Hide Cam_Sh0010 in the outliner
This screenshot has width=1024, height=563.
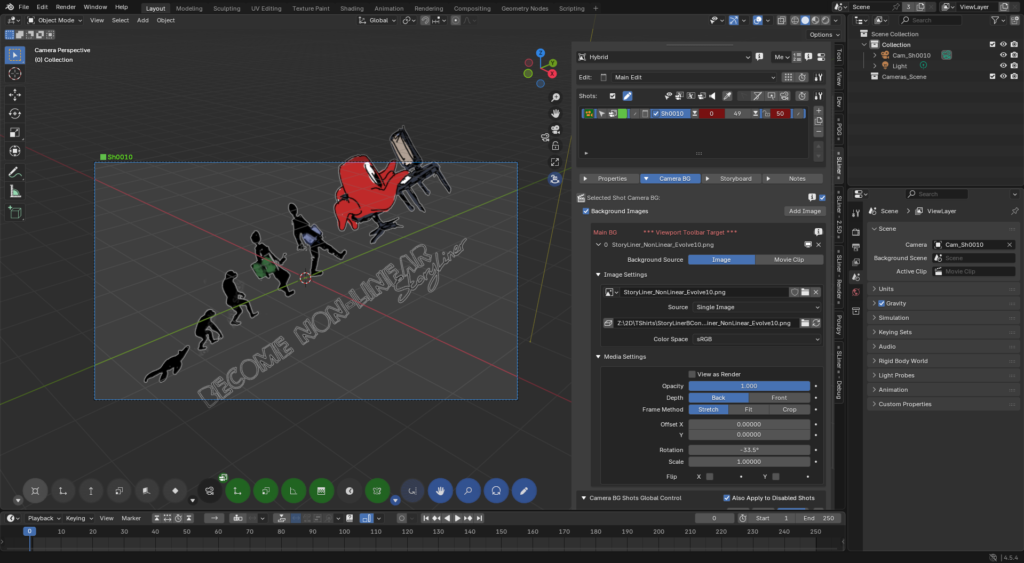point(1003,55)
